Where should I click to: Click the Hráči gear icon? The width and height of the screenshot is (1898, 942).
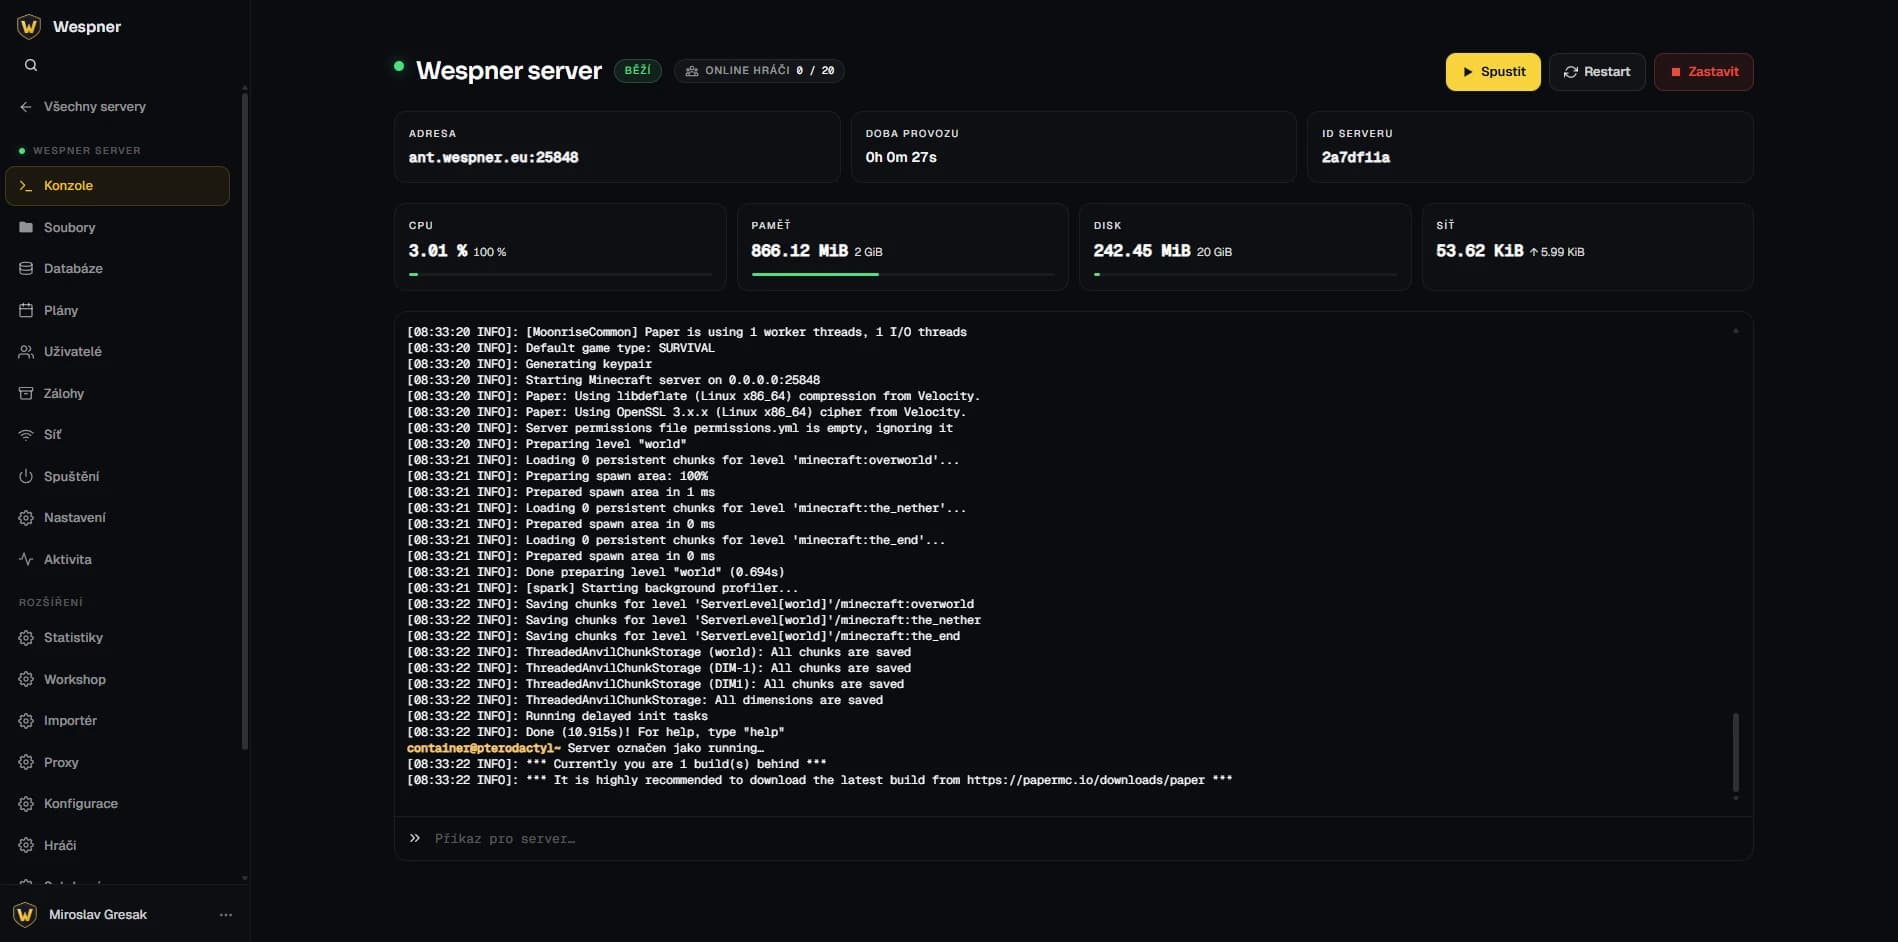pos(26,846)
